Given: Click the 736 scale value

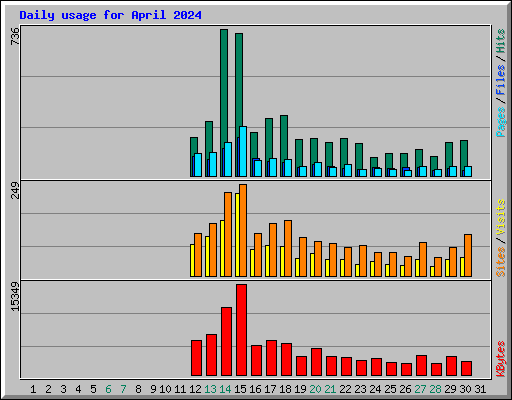Looking at the screenshot, I should tap(15, 36).
